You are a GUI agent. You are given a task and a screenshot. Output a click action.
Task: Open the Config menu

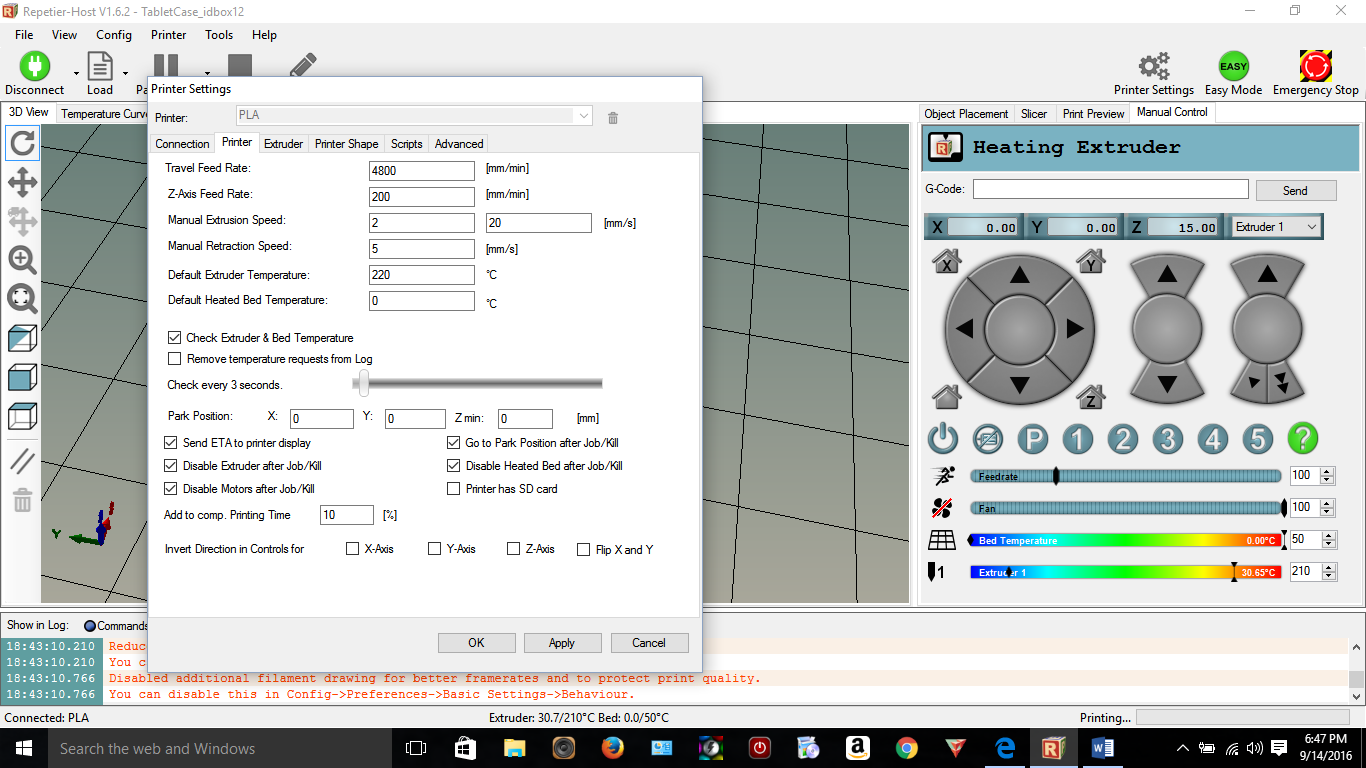(x=114, y=34)
